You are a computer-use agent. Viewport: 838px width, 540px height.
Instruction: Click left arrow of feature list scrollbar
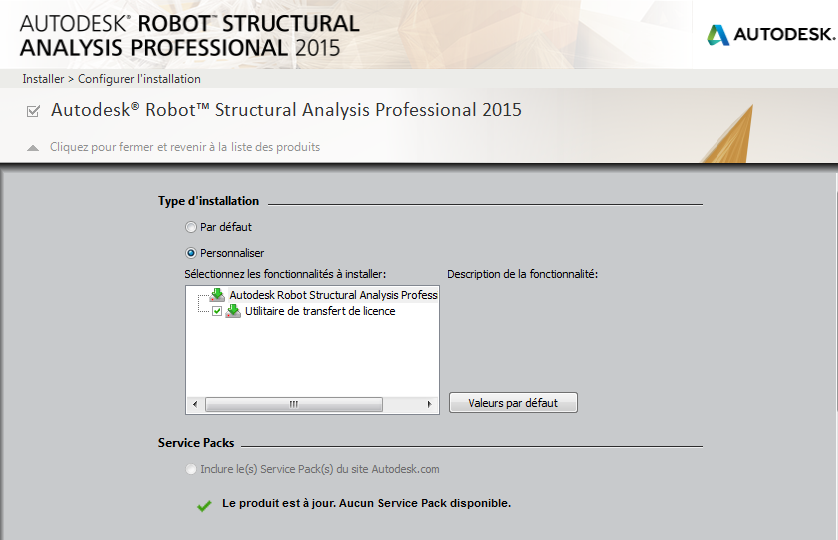click(195, 404)
